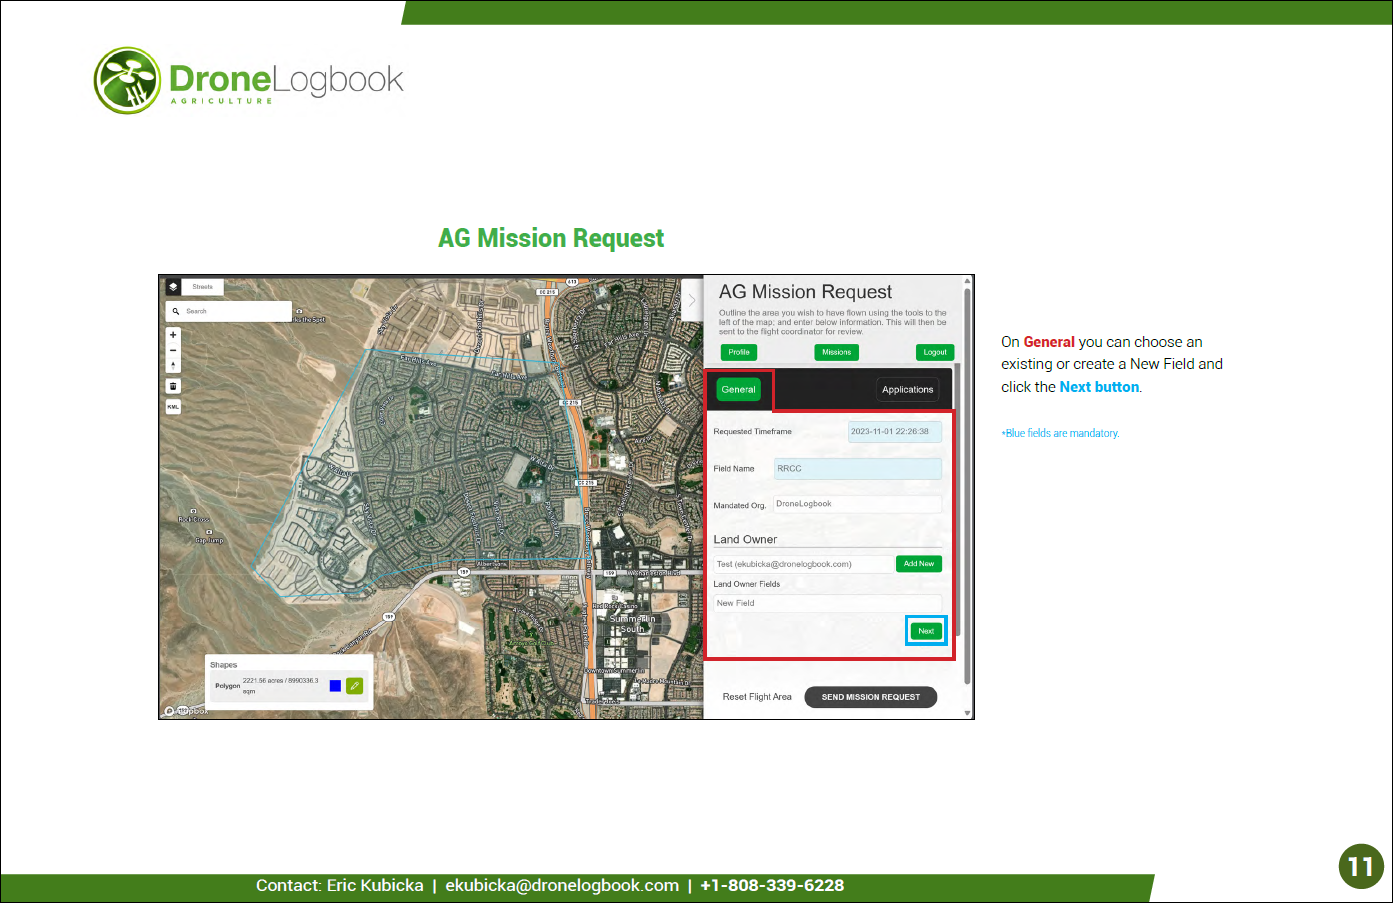
Task: Zoom out on the map
Action: pyautogui.click(x=173, y=351)
